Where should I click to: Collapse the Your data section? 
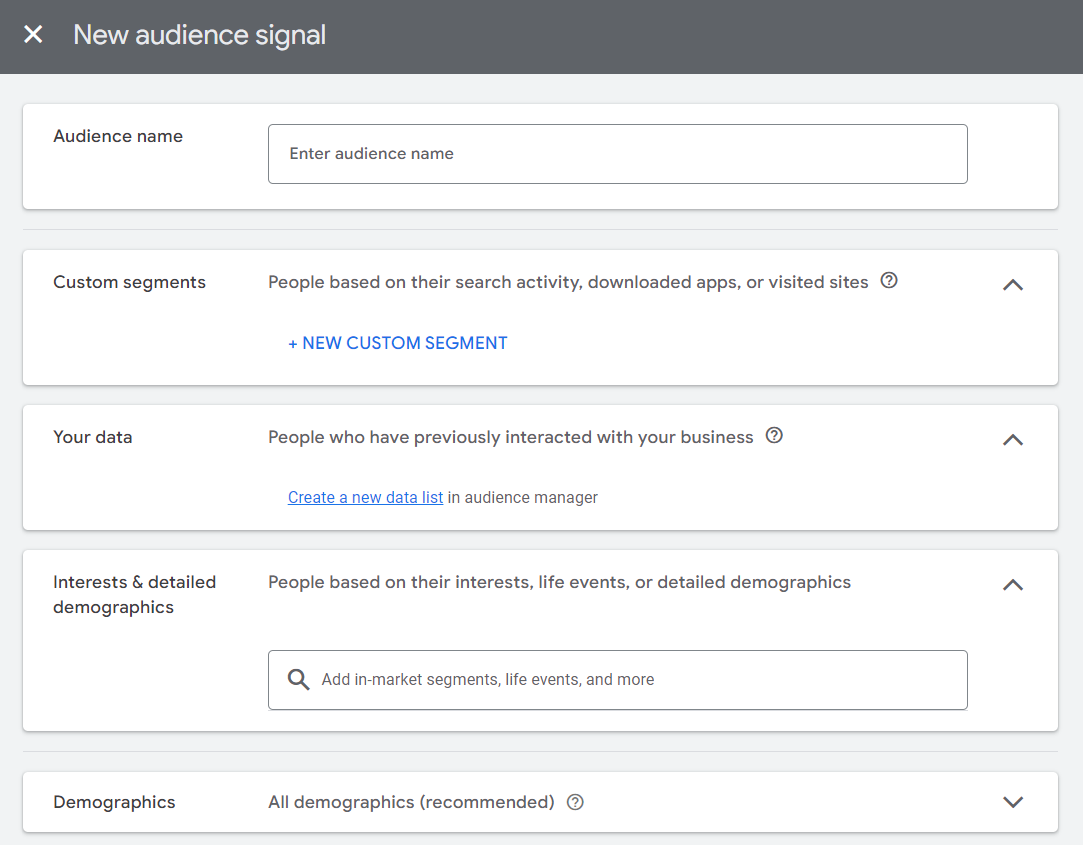(x=1012, y=439)
